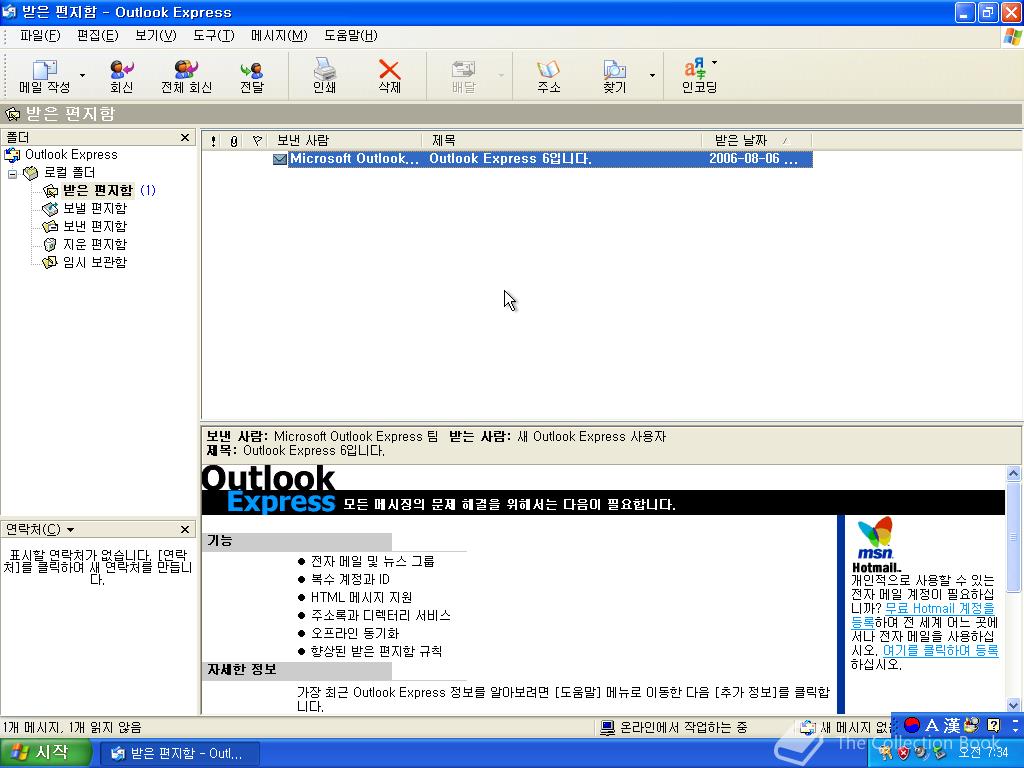Open the 메시지(M) menu
Viewport: 1024px width, 768px height.
click(x=279, y=35)
